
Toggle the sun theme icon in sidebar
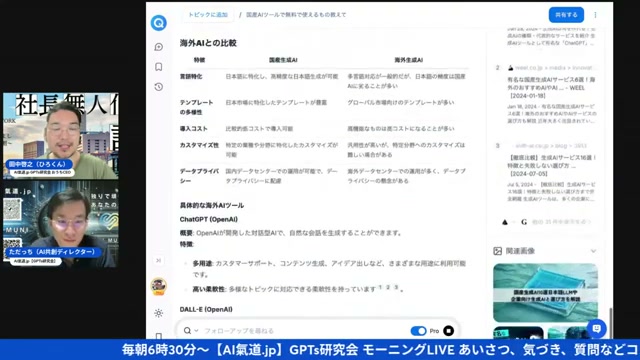point(158,313)
